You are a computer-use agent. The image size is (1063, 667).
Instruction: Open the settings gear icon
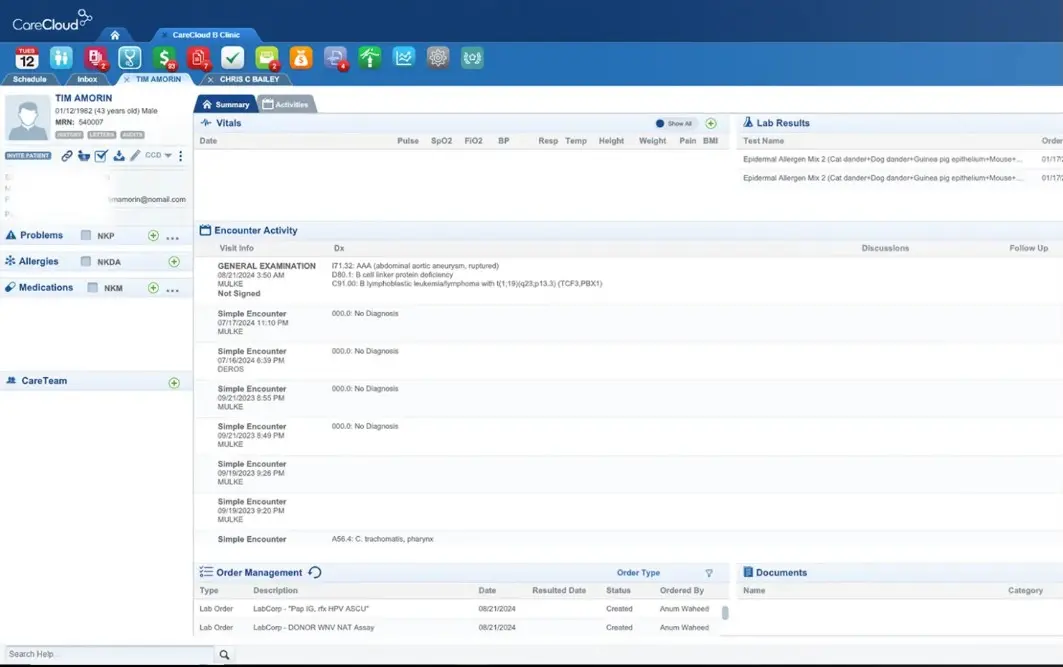coord(437,57)
